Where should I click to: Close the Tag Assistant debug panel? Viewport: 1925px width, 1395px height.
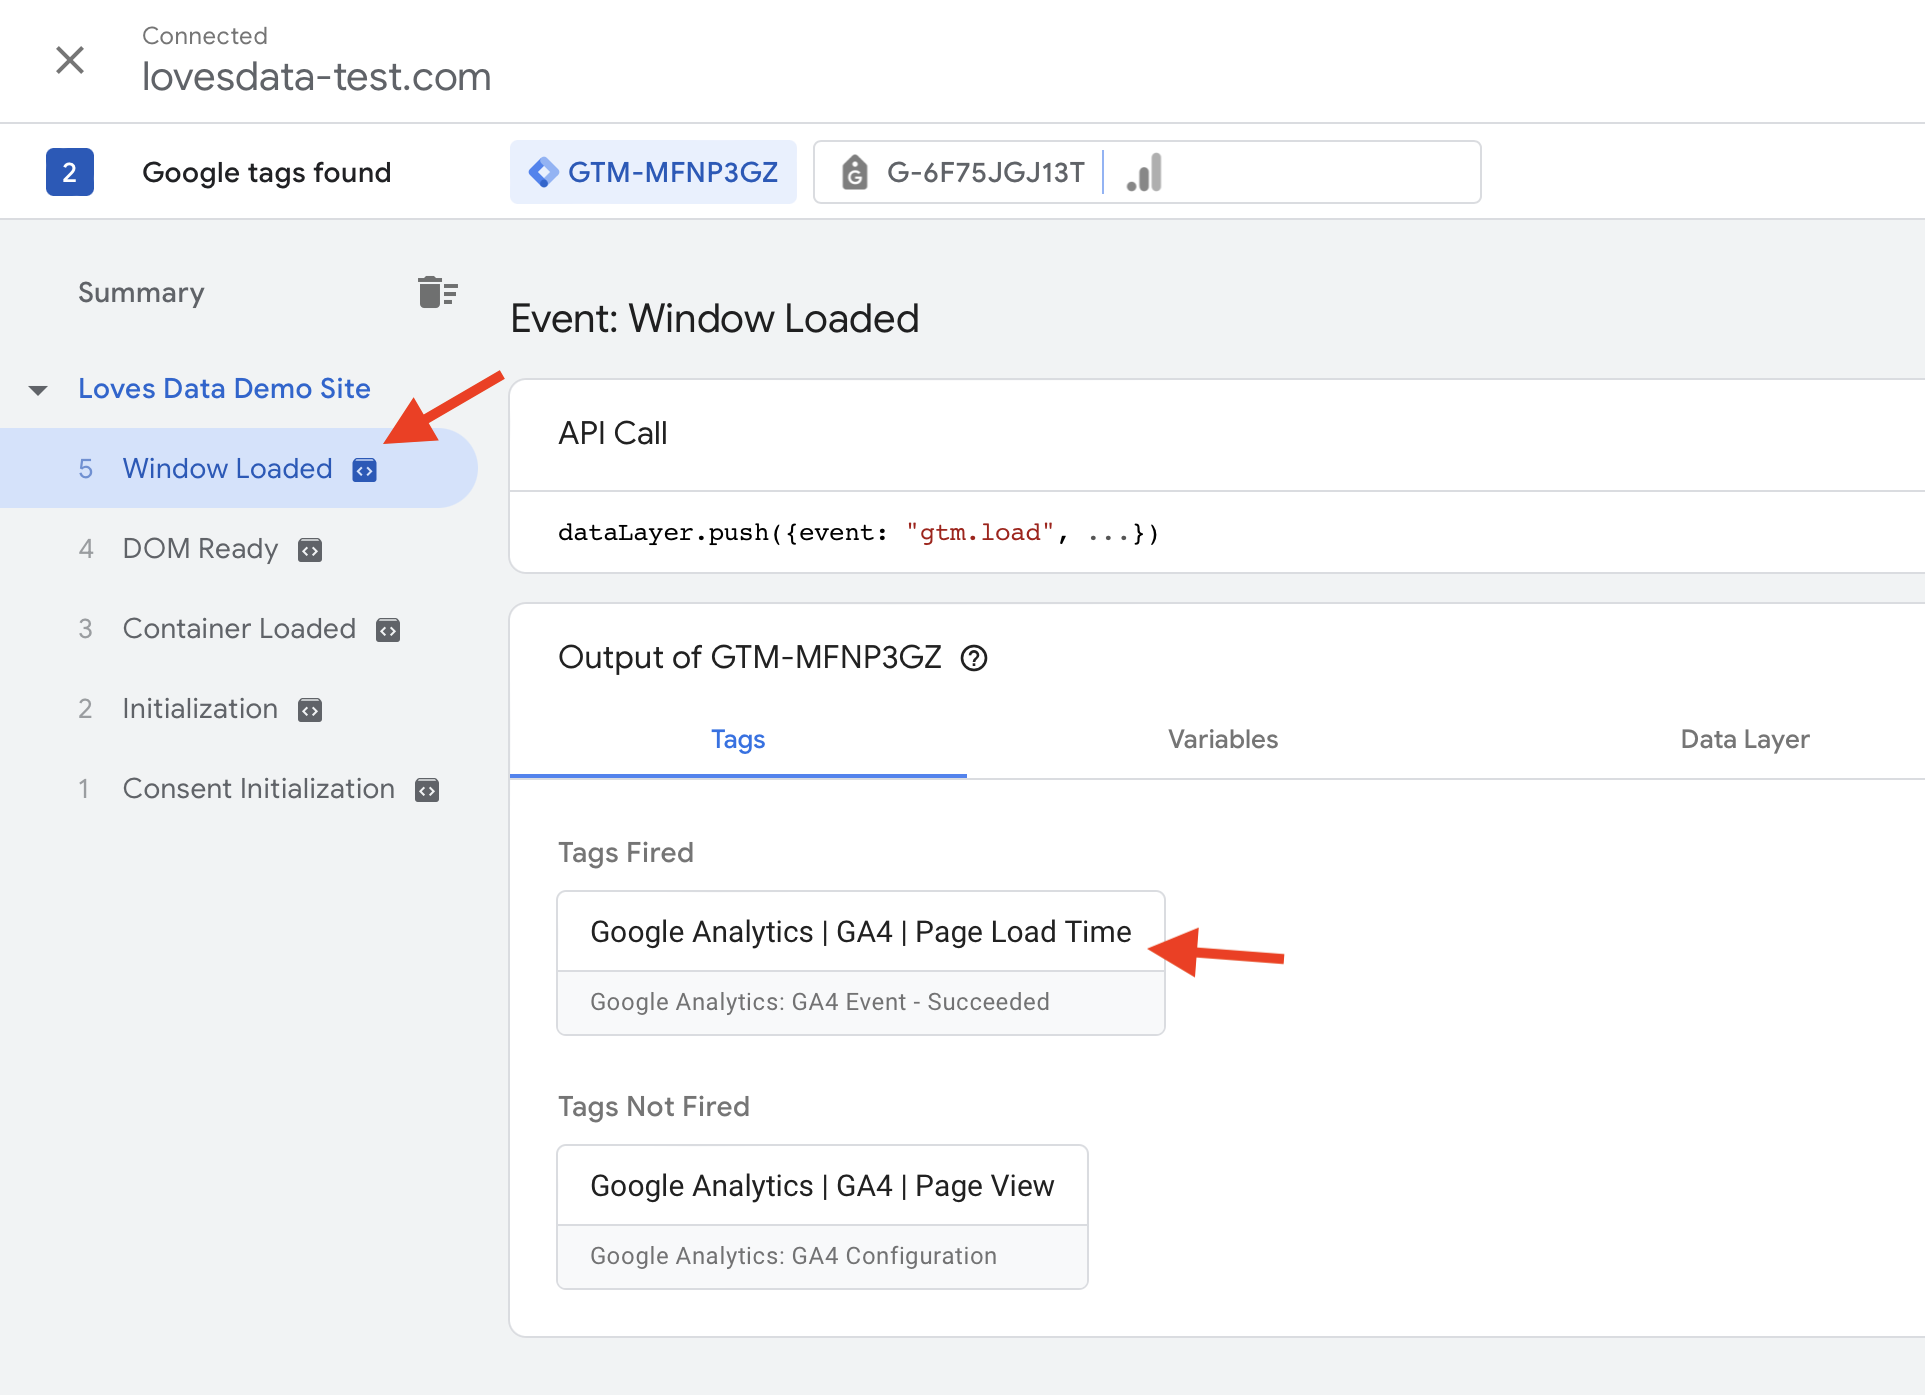click(x=70, y=60)
